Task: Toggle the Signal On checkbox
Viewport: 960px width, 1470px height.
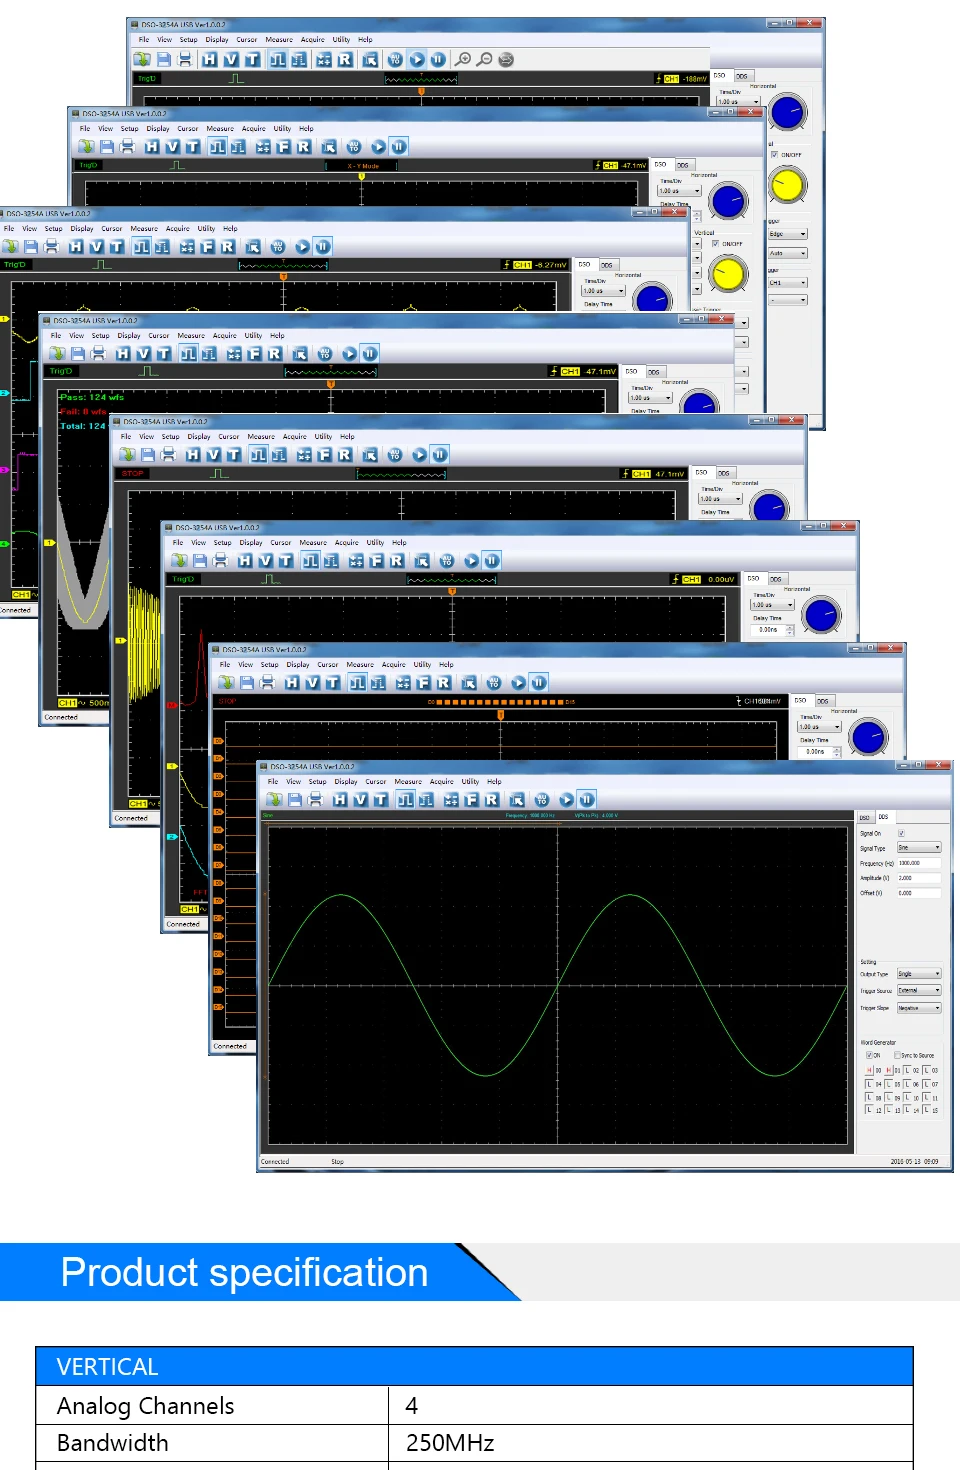Action: tap(901, 833)
